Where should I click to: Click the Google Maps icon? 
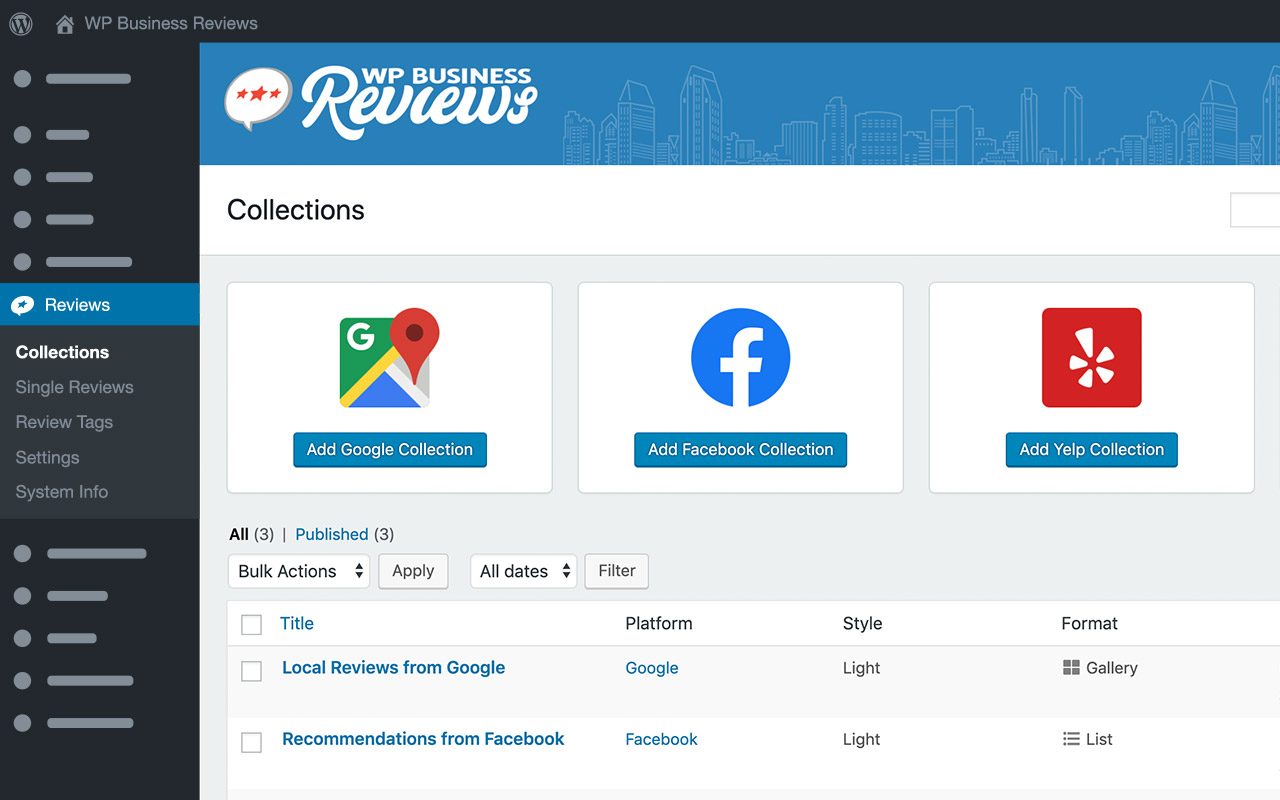coord(389,360)
